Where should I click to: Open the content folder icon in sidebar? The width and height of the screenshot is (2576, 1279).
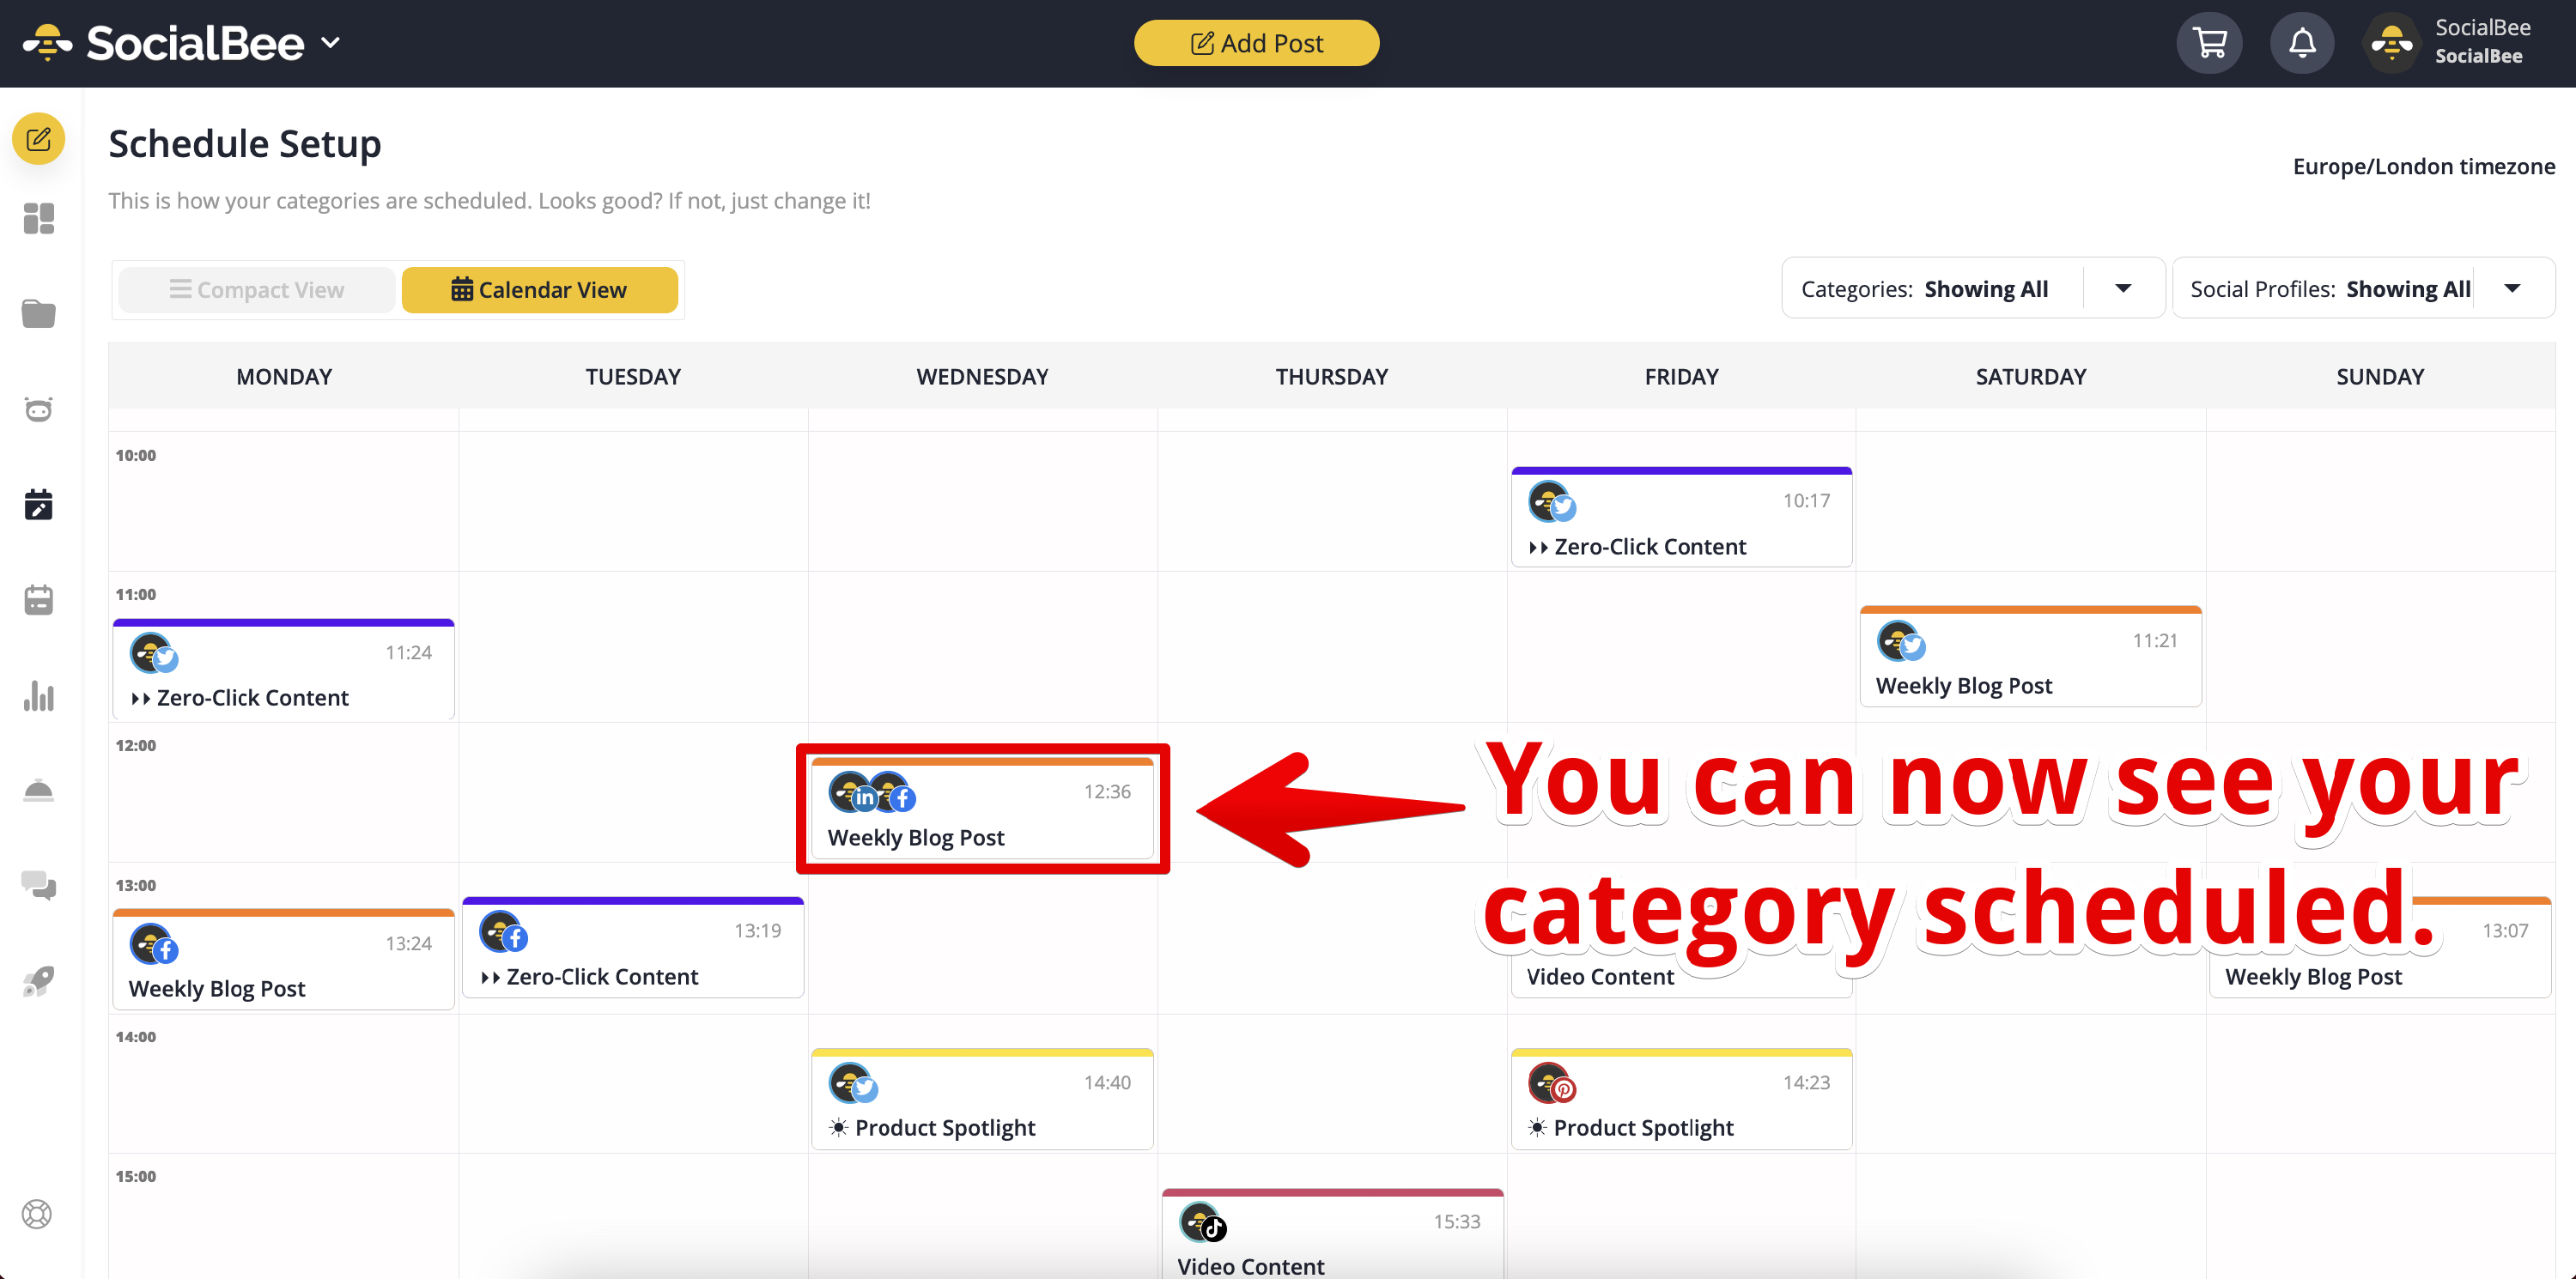(38, 313)
